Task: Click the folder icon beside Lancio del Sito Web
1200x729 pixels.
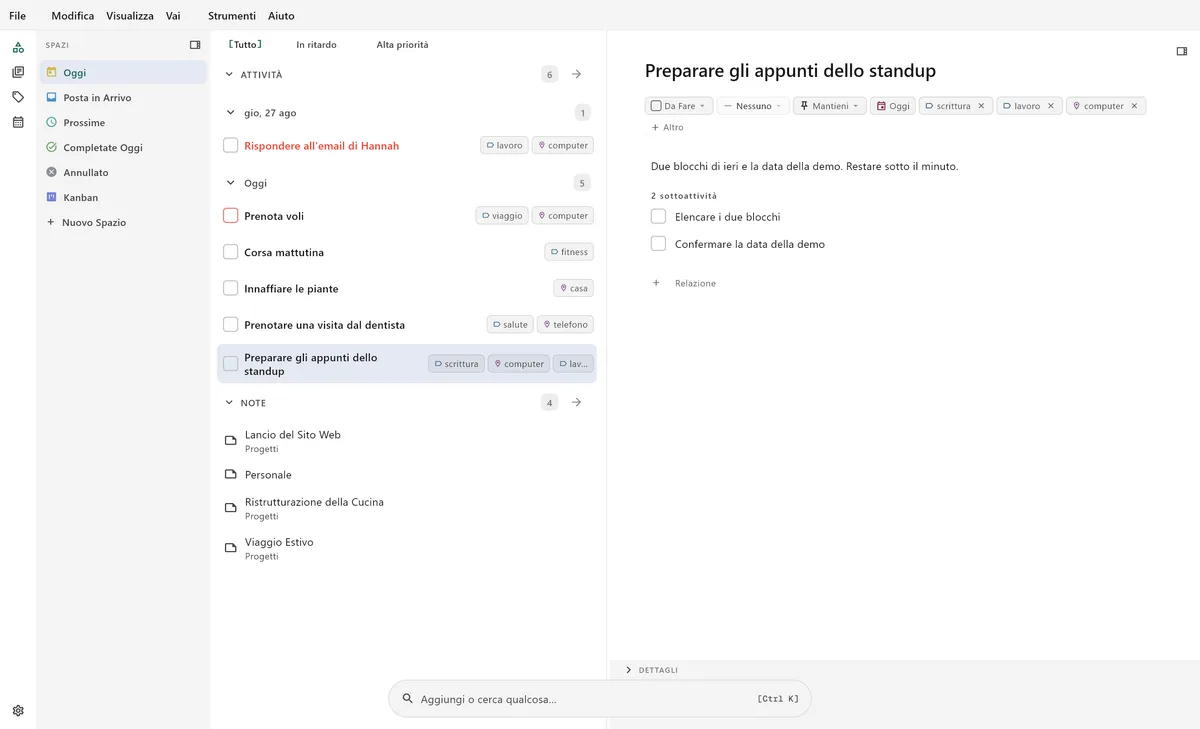Action: (x=230, y=440)
